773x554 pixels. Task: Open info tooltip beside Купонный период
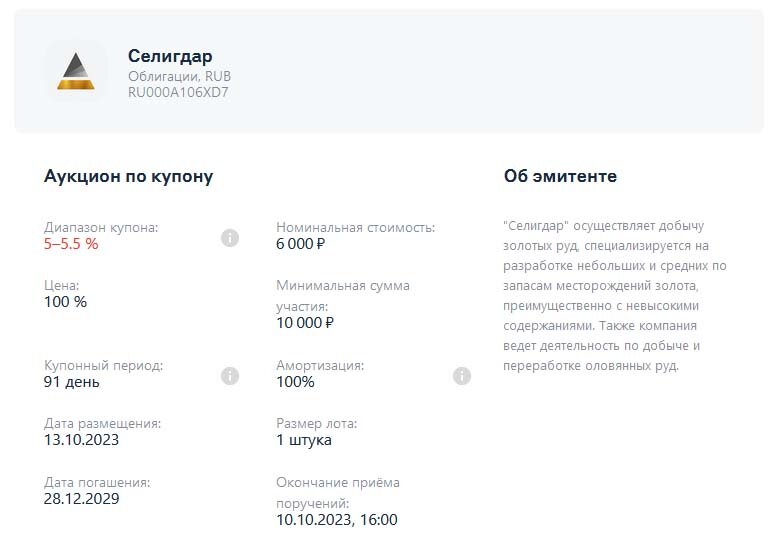(230, 376)
